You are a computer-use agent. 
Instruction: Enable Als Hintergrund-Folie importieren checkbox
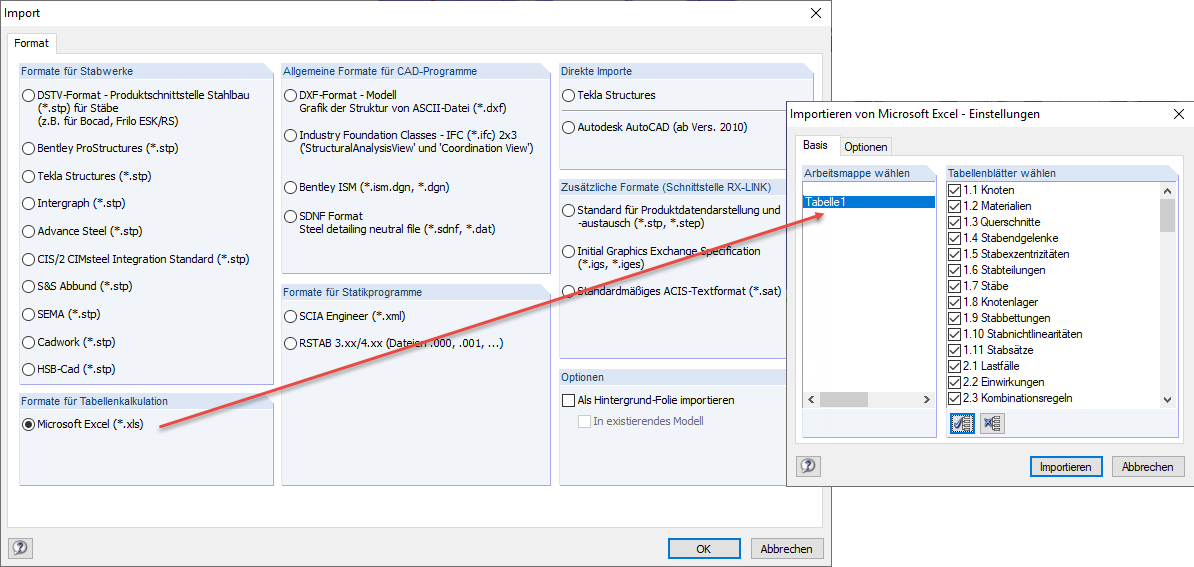tap(568, 400)
